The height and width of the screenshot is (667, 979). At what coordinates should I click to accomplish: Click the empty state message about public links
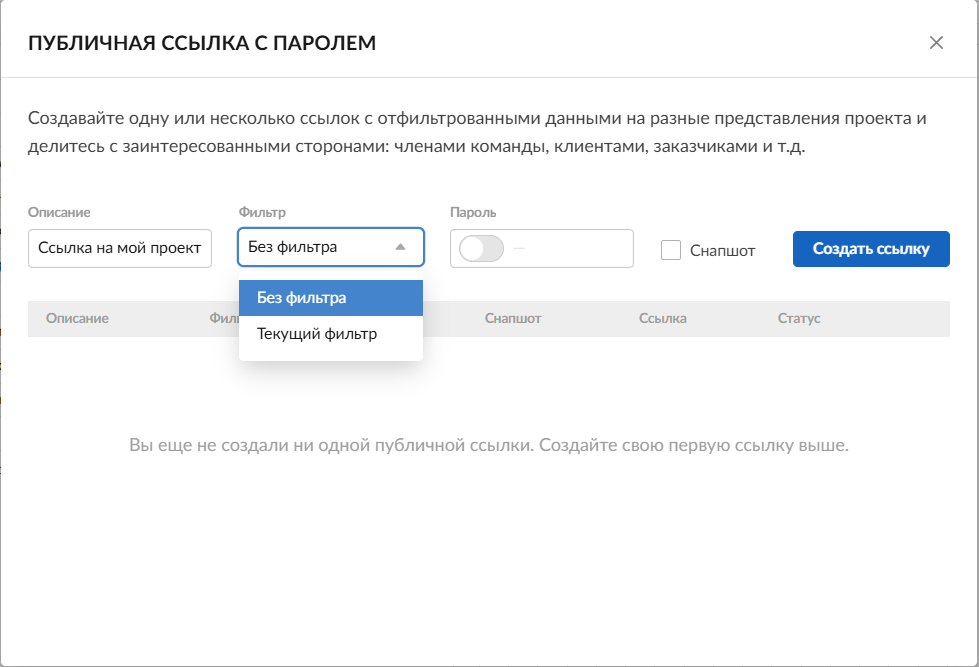490,443
